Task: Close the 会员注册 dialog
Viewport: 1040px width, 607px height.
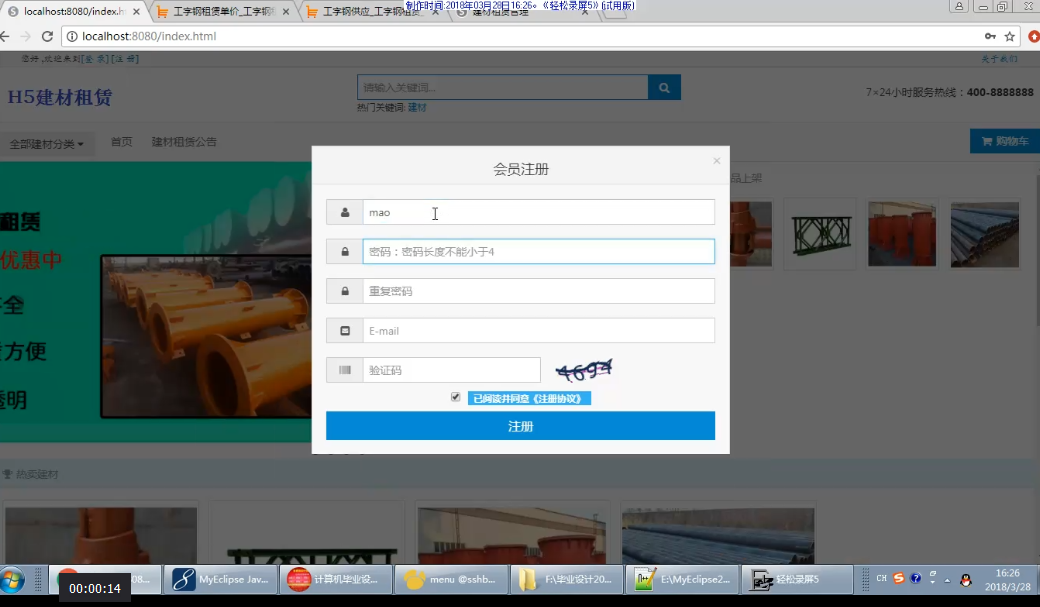Action: click(716, 161)
